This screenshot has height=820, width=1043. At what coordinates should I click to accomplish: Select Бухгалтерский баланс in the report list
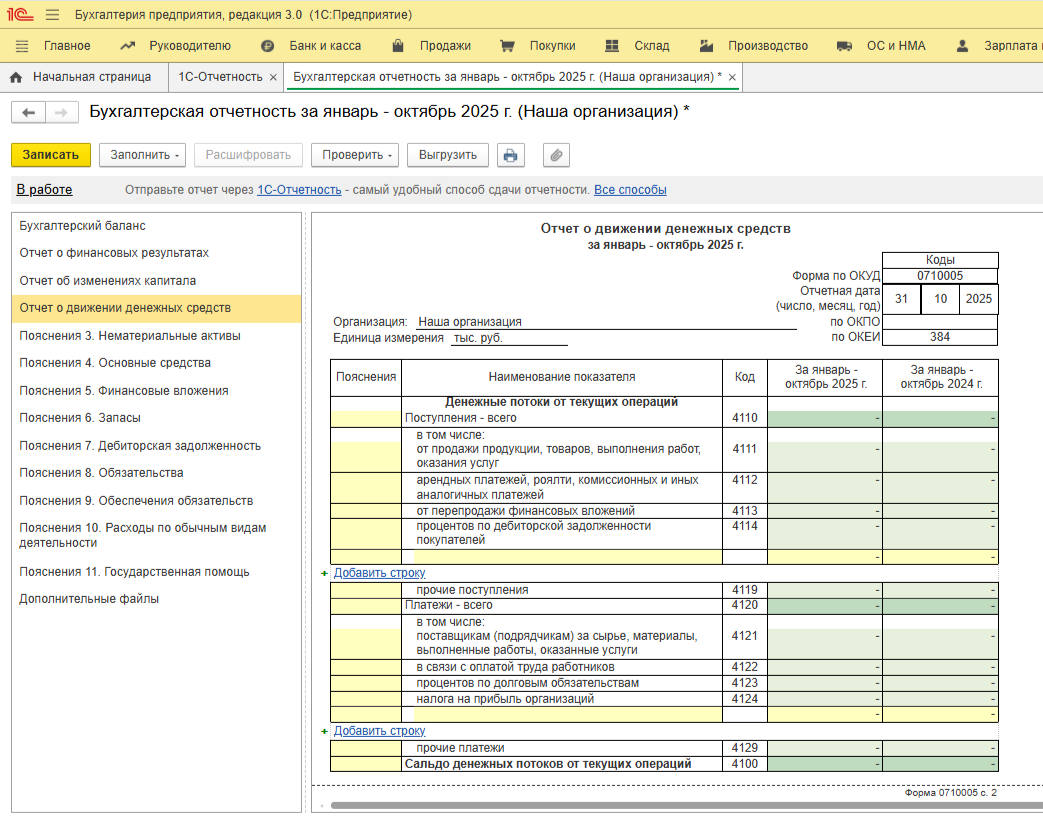pyautogui.click(x=82, y=226)
